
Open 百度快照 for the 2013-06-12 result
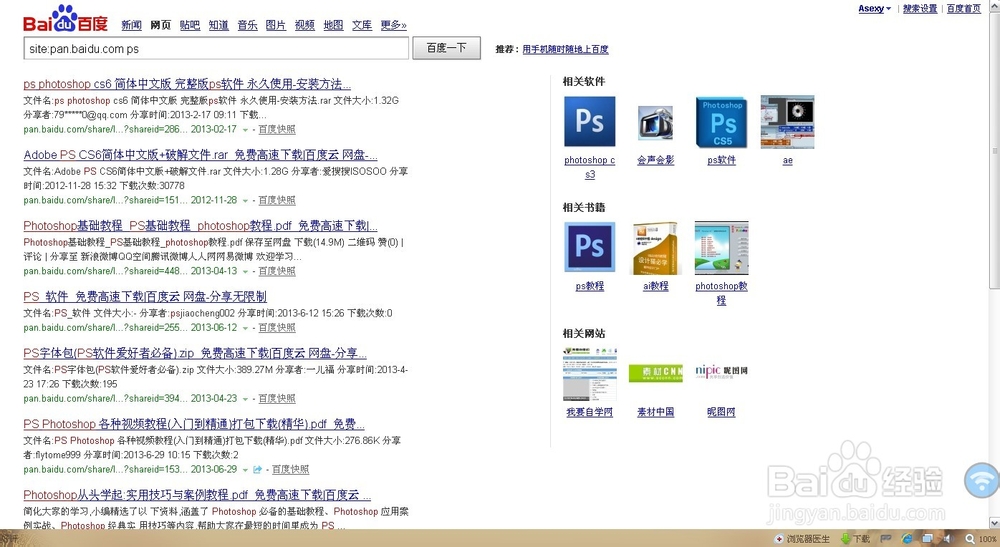point(277,328)
